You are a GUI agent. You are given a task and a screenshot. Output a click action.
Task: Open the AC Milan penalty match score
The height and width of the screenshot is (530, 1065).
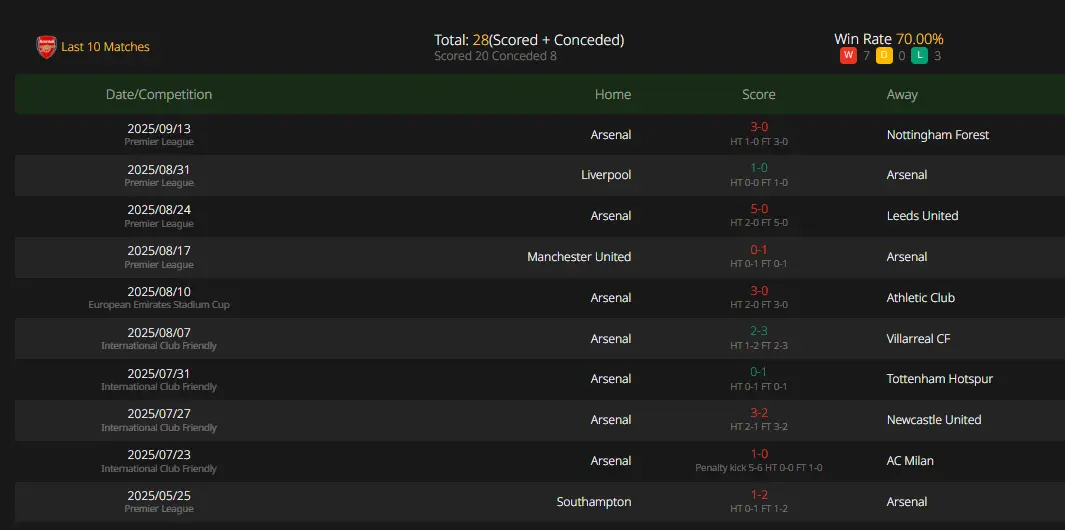click(759, 454)
